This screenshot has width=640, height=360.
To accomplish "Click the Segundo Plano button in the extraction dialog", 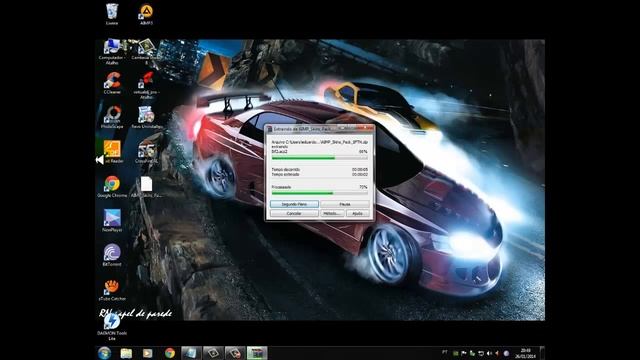I will click(294, 204).
